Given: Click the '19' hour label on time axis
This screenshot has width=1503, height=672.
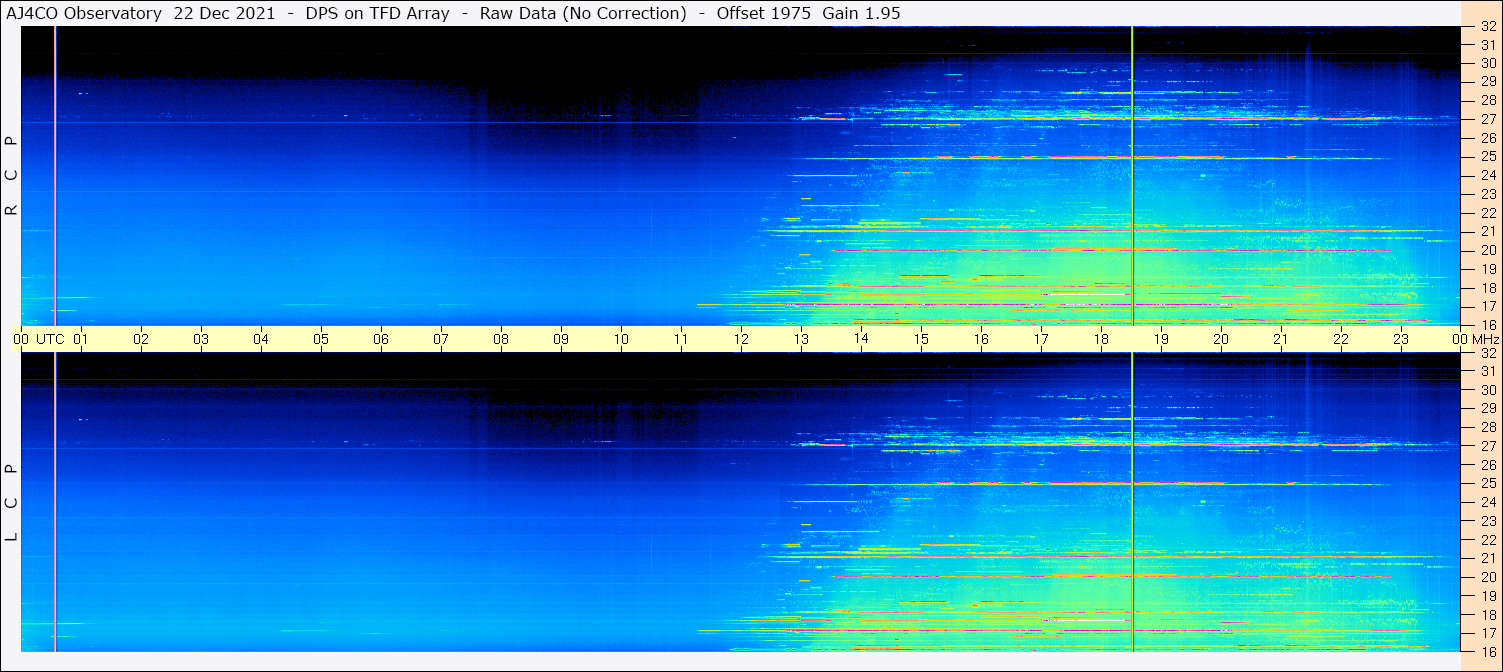Looking at the screenshot, I should point(1161,339).
